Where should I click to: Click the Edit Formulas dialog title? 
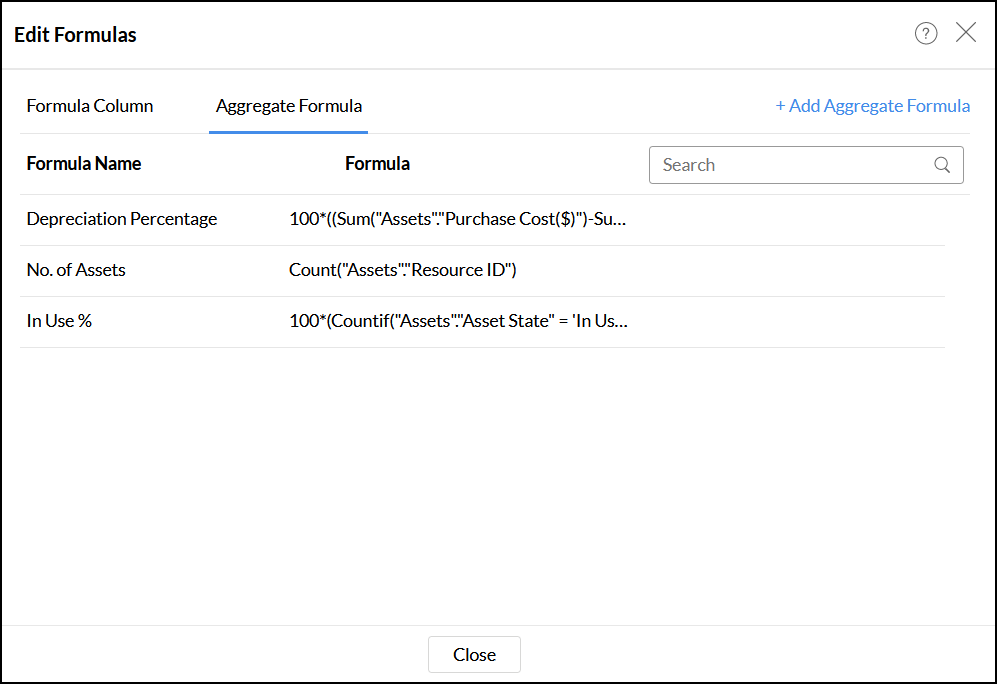tap(76, 35)
